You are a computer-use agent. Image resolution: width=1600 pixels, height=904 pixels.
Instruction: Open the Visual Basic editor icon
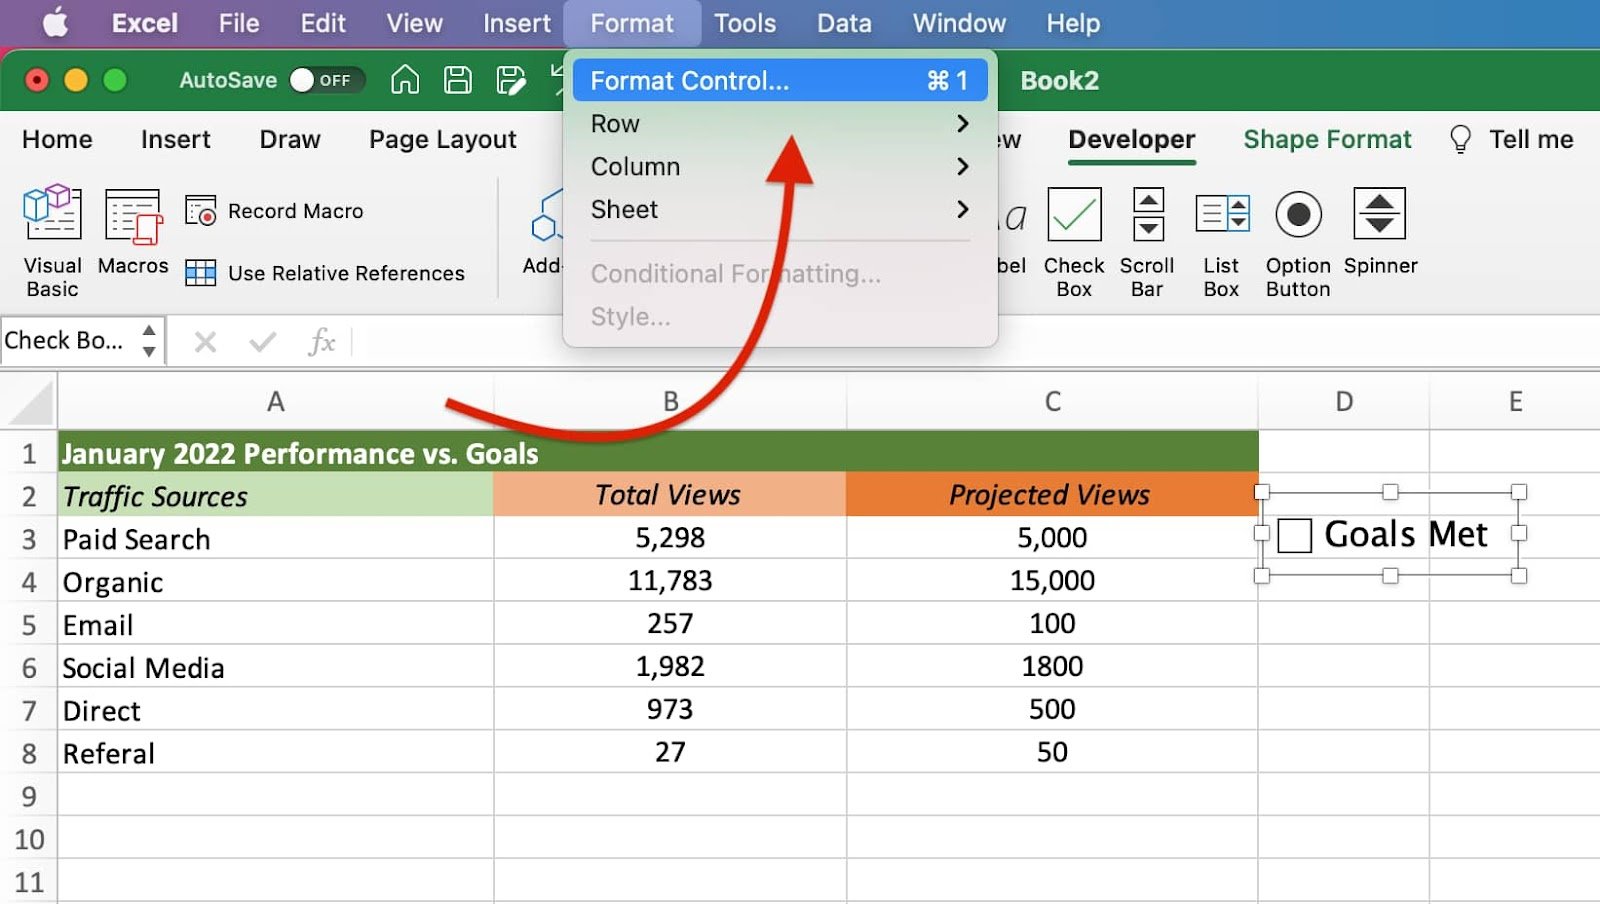click(52, 214)
